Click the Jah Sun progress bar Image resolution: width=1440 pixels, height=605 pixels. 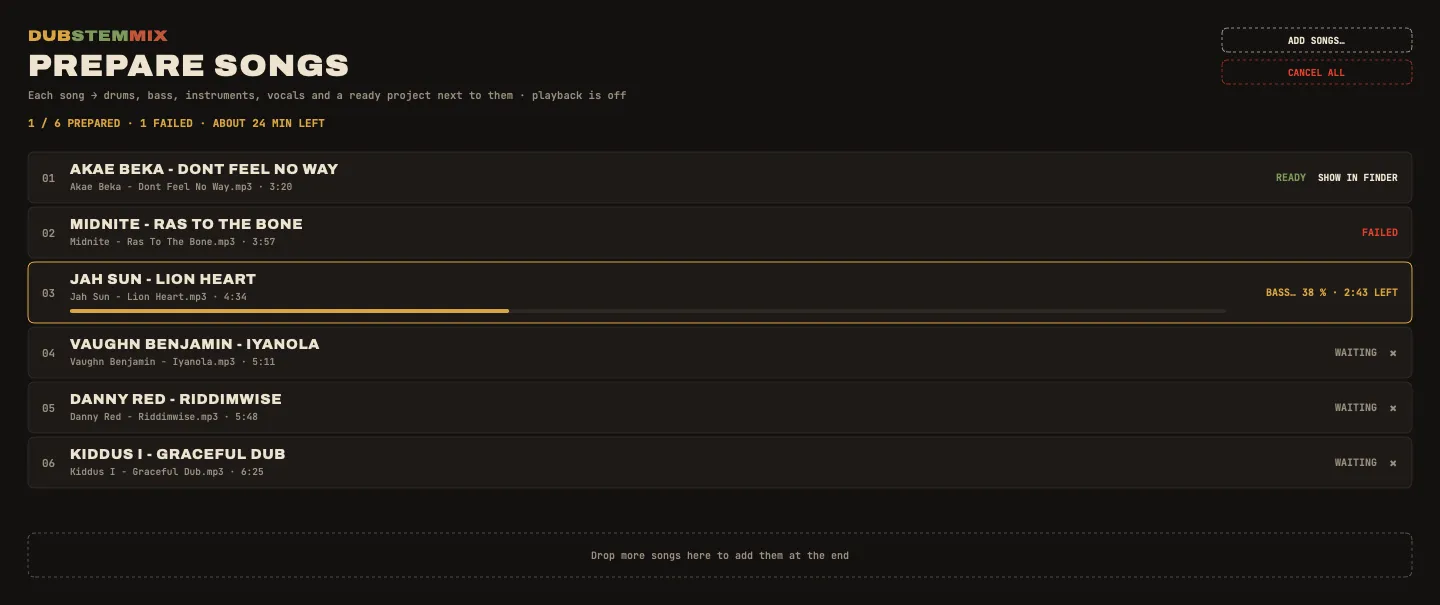pyautogui.click(x=648, y=311)
